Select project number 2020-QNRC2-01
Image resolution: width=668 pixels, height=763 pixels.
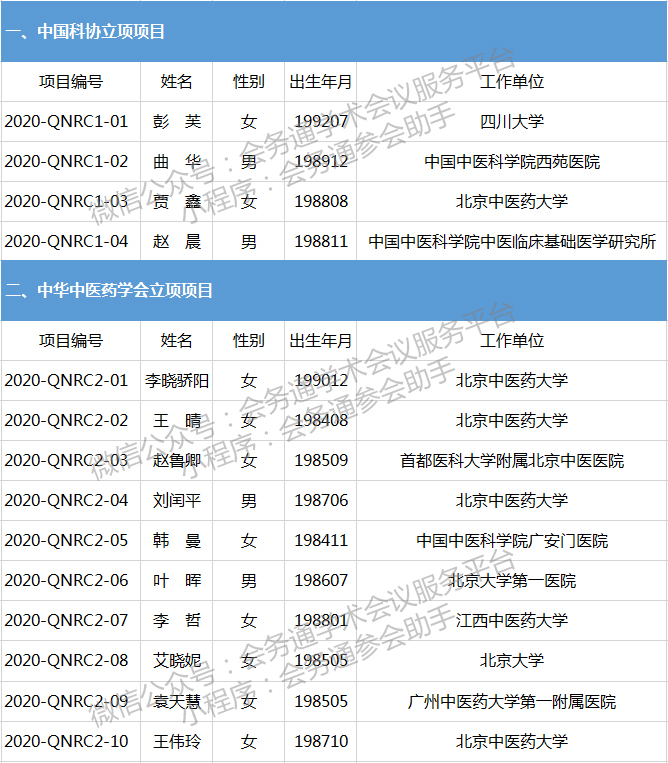point(67,380)
